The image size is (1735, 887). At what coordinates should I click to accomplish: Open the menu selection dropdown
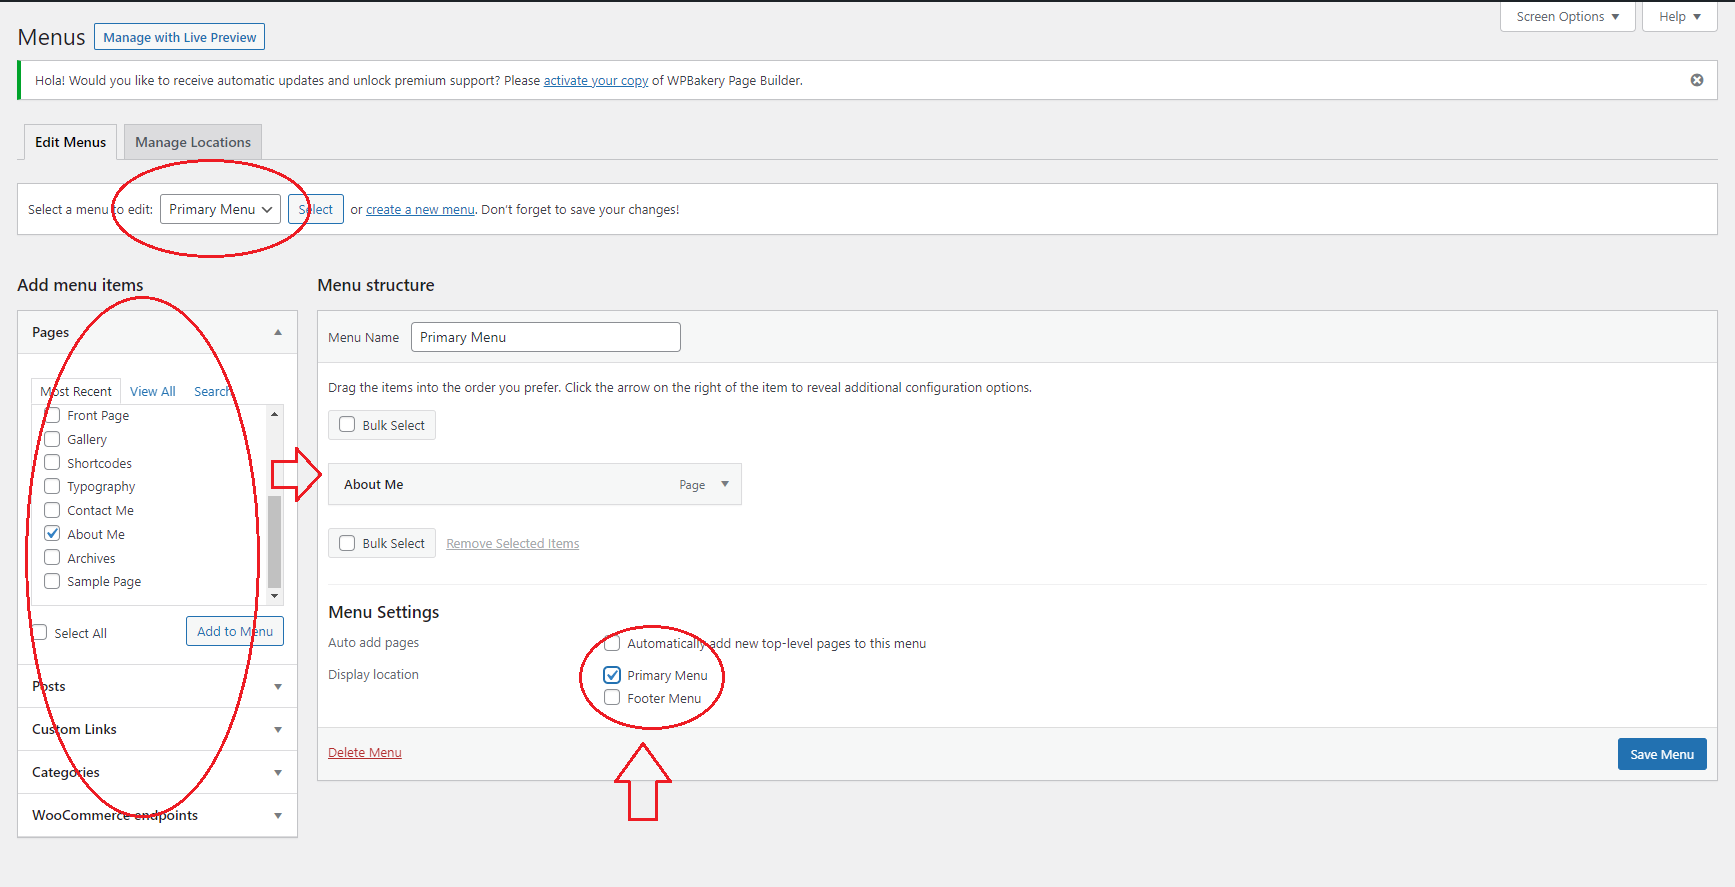click(x=220, y=209)
